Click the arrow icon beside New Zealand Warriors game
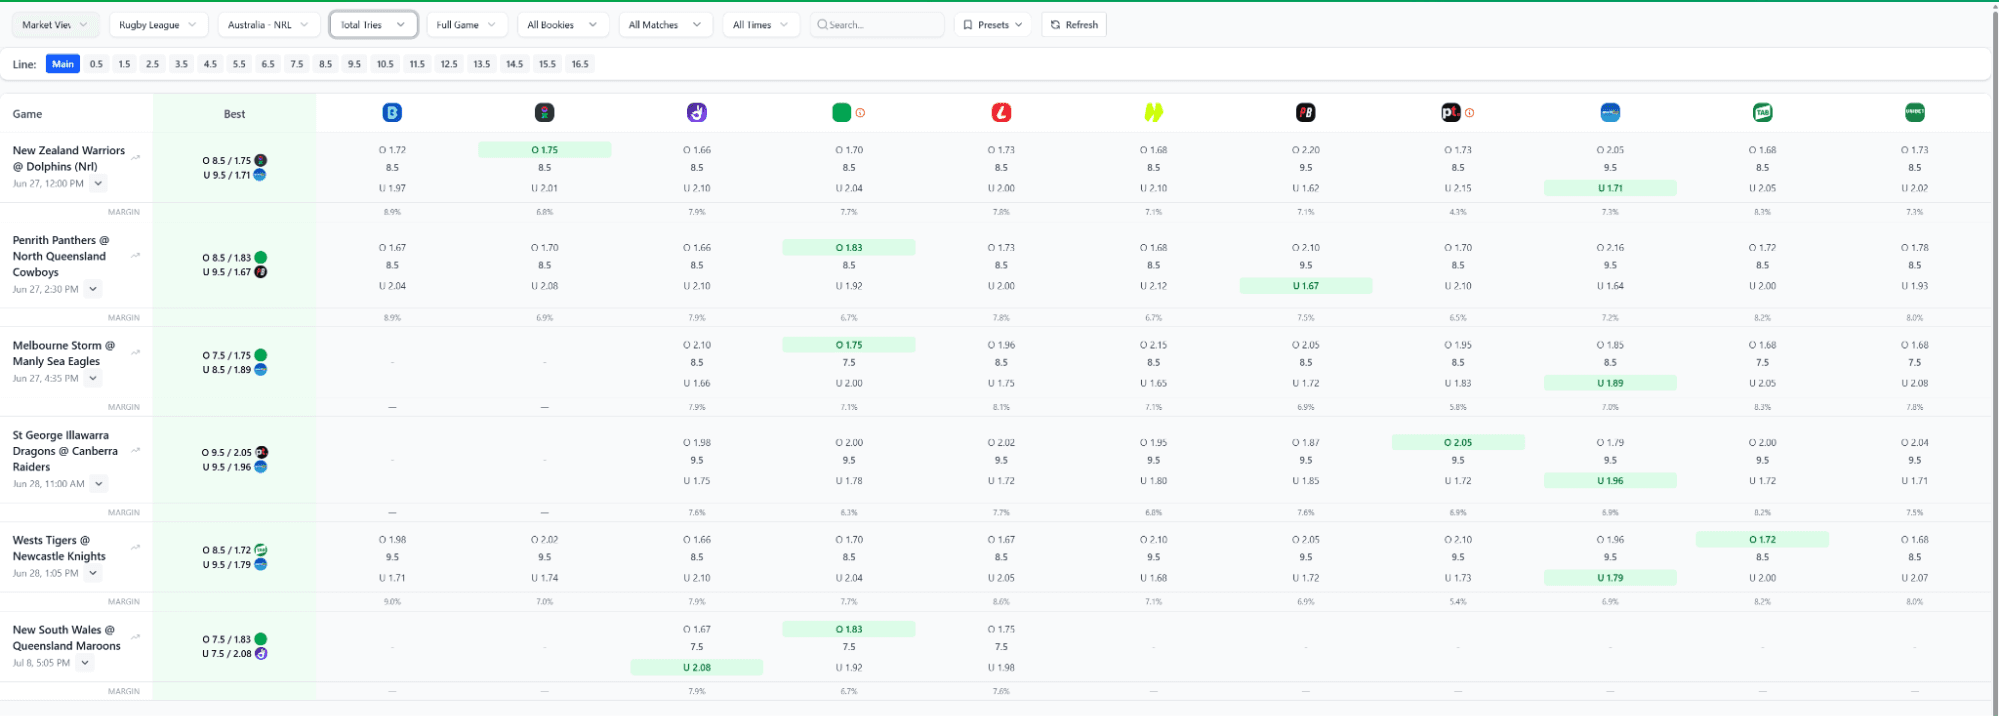1999x717 pixels. pyautogui.click(x=136, y=157)
